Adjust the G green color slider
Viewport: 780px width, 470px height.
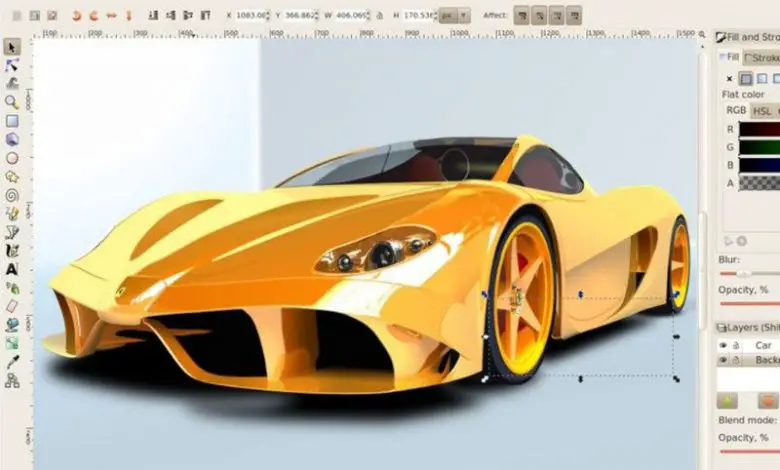pos(760,147)
